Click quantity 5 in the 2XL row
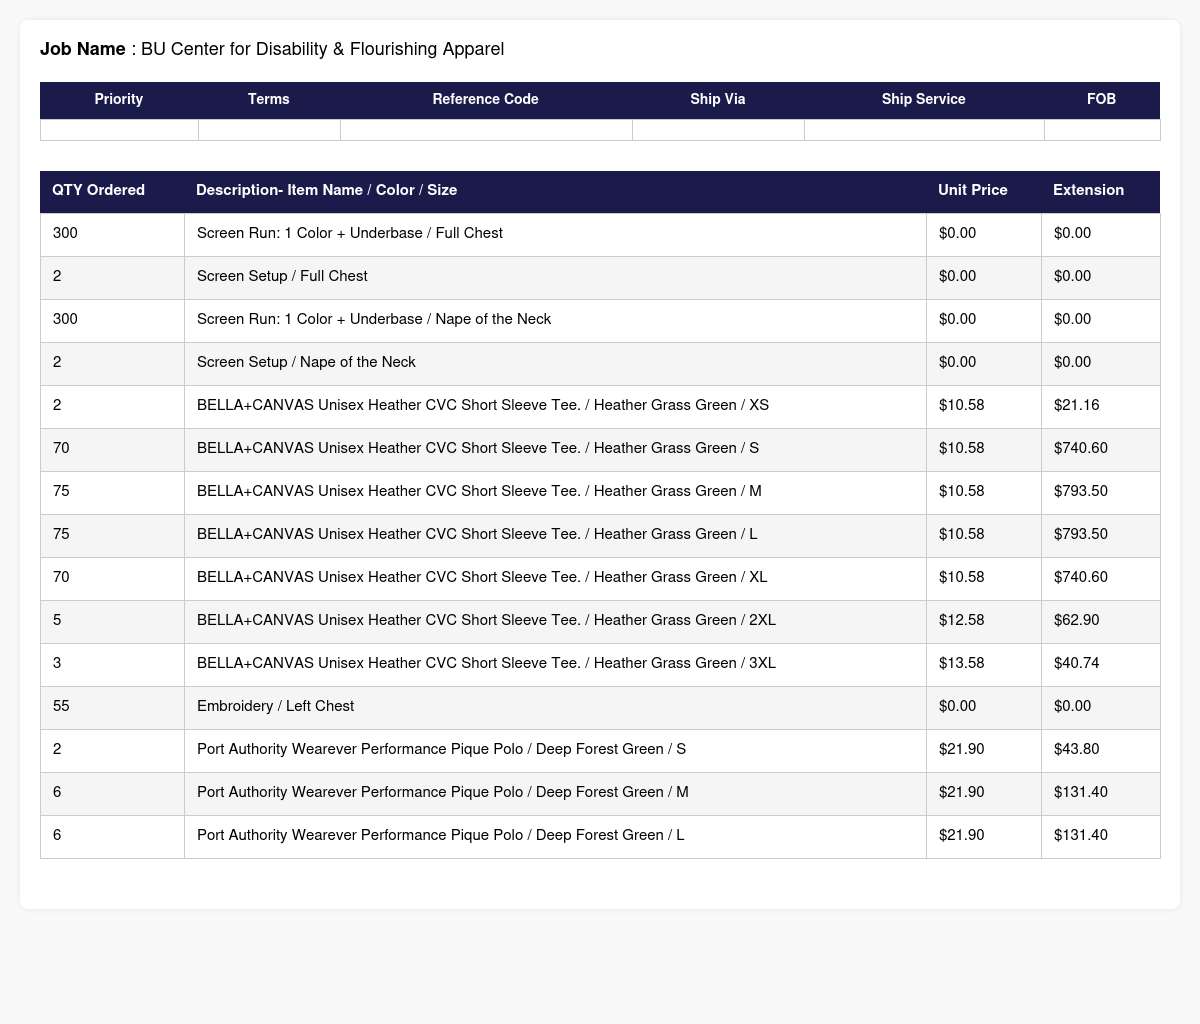Image resolution: width=1200 pixels, height=1024 pixels. (57, 620)
